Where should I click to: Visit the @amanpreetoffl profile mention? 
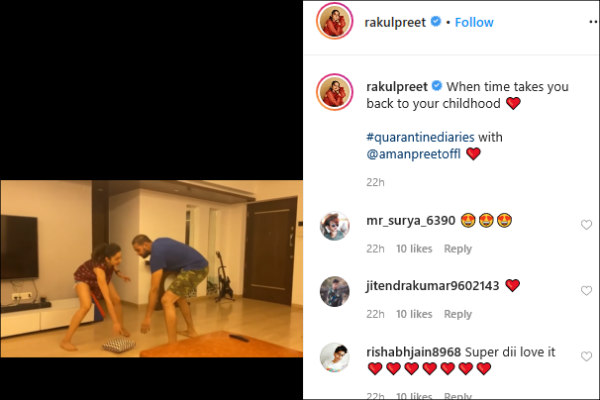(414, 154)
